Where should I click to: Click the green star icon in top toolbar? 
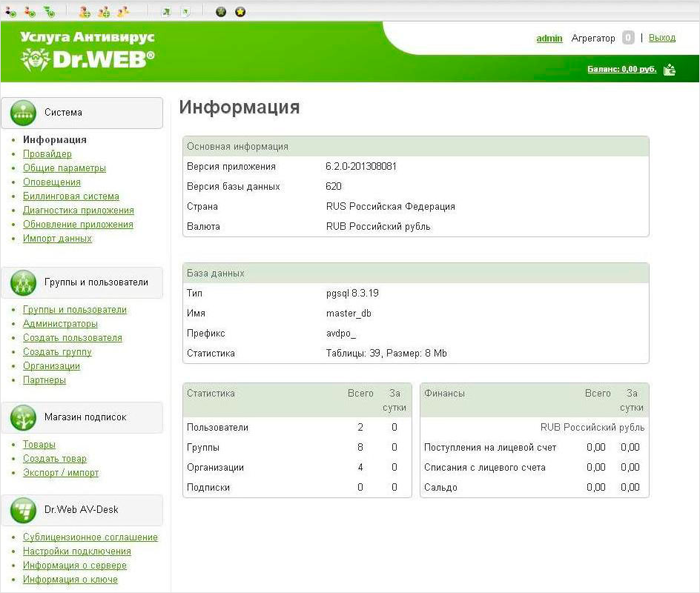pyautogui.click(x=221, y=11)
